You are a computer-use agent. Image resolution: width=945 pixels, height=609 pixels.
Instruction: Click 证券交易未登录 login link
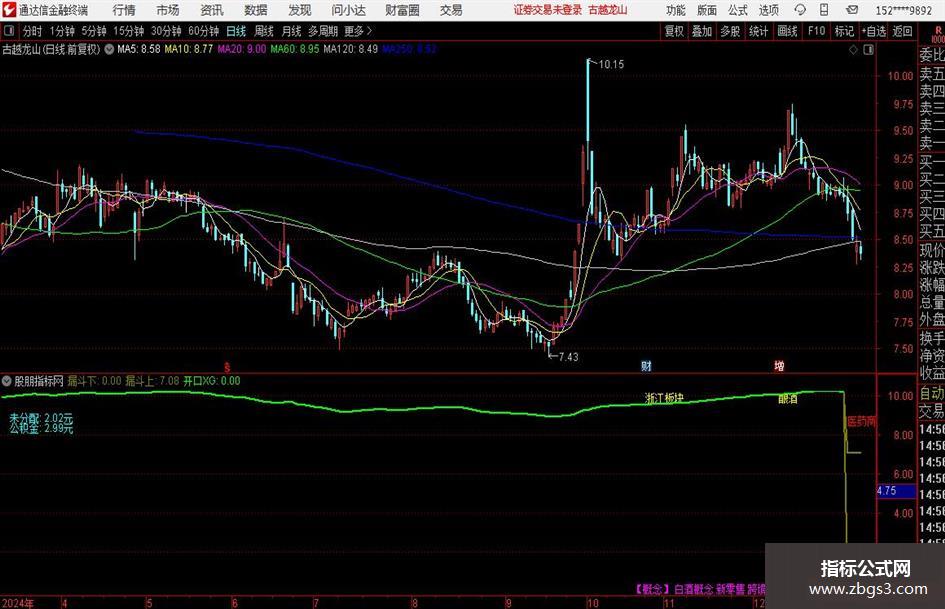[x=548, y=10]
